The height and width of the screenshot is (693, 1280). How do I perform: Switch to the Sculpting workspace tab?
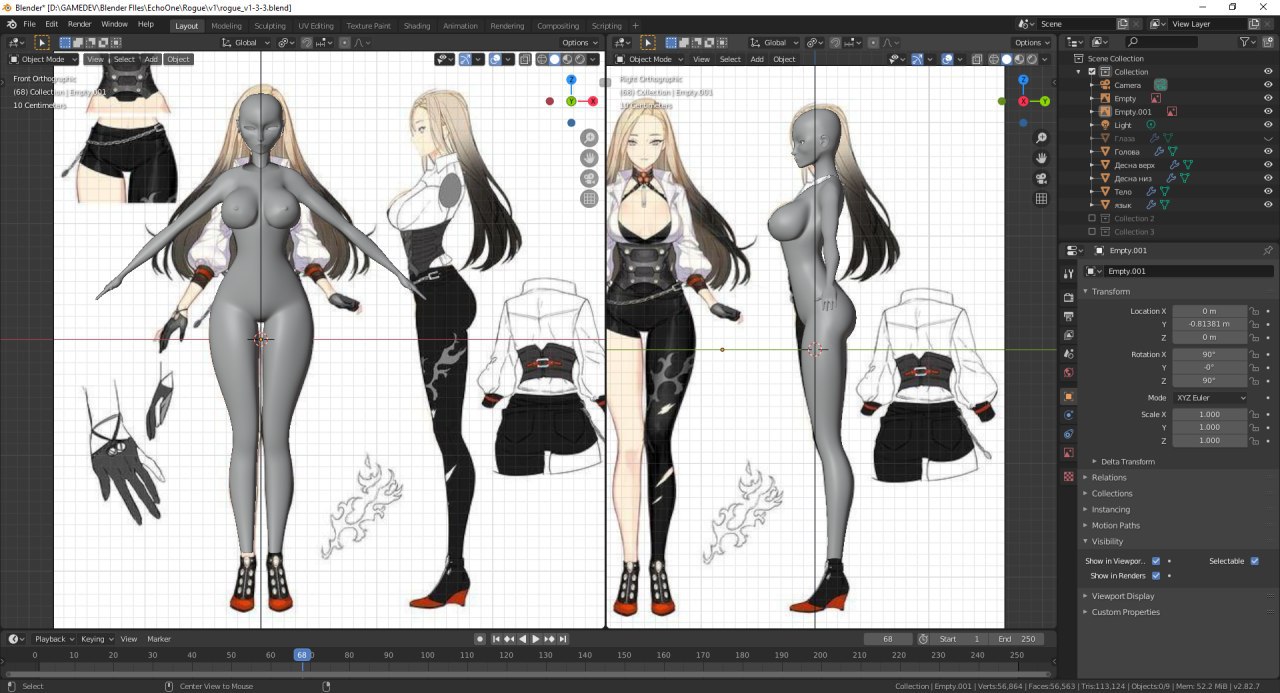click(x=270, y=25)
